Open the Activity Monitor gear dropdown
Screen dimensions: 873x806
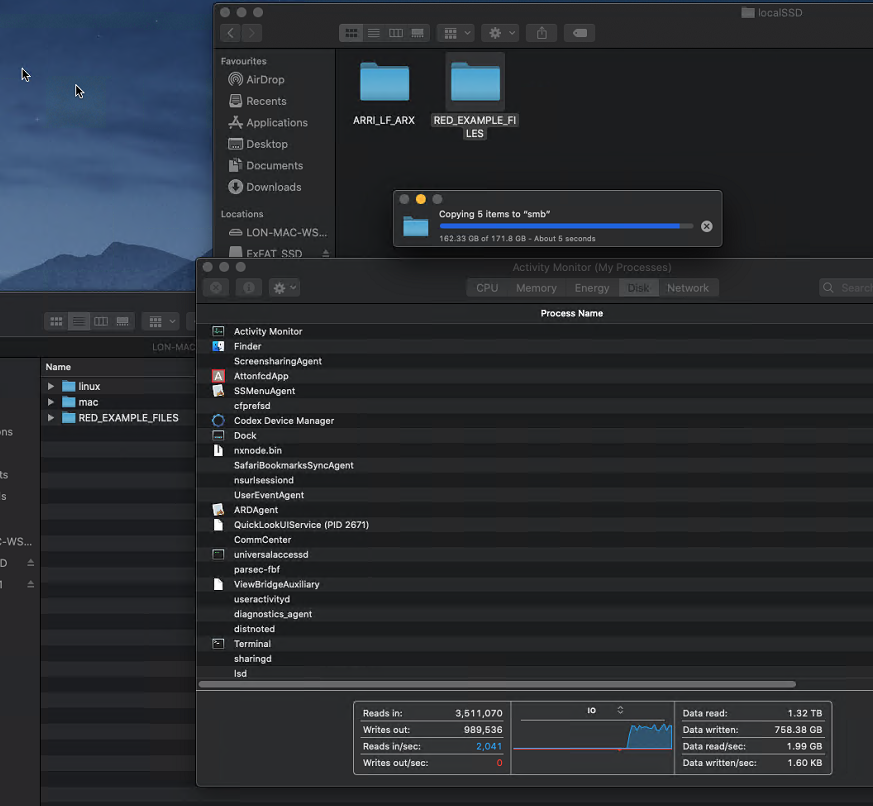(x=284, y=288)
